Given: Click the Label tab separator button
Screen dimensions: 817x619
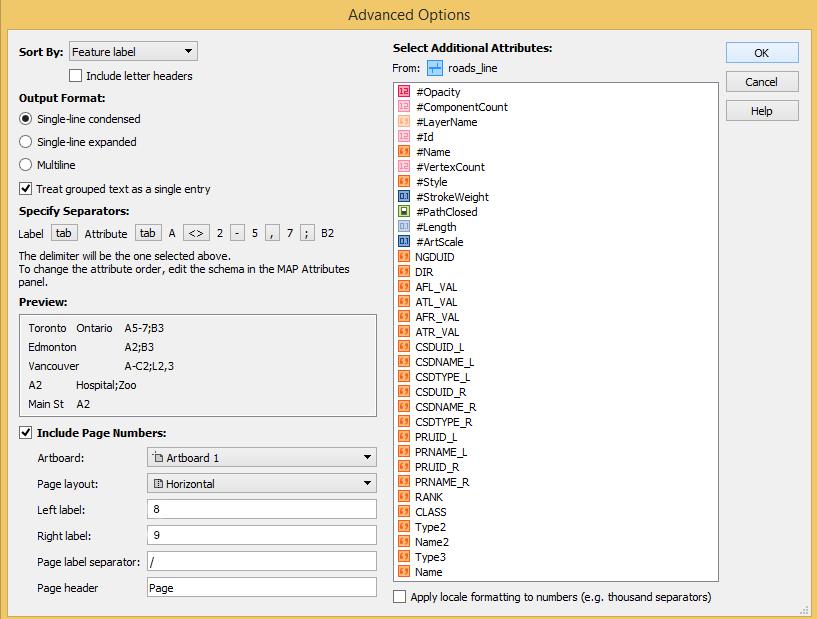Looking at the screenshot, I should [x=64, y=233].
